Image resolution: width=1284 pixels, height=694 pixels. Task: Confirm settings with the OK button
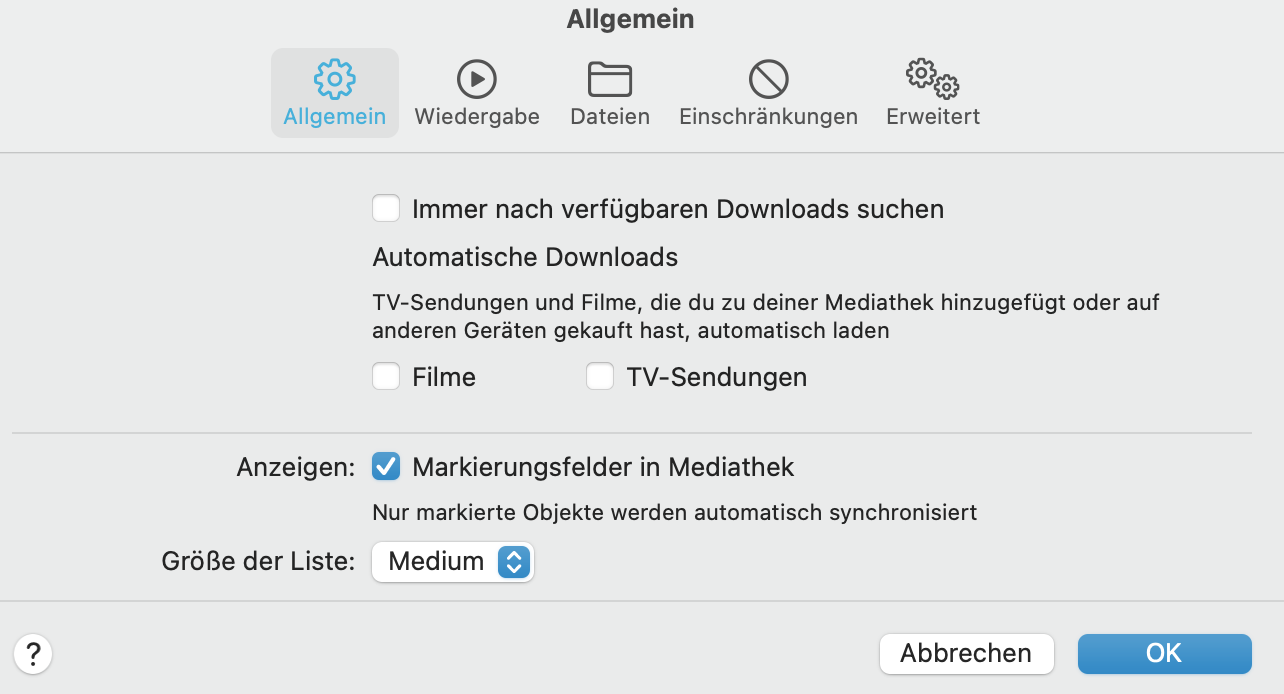(1164, 654)
